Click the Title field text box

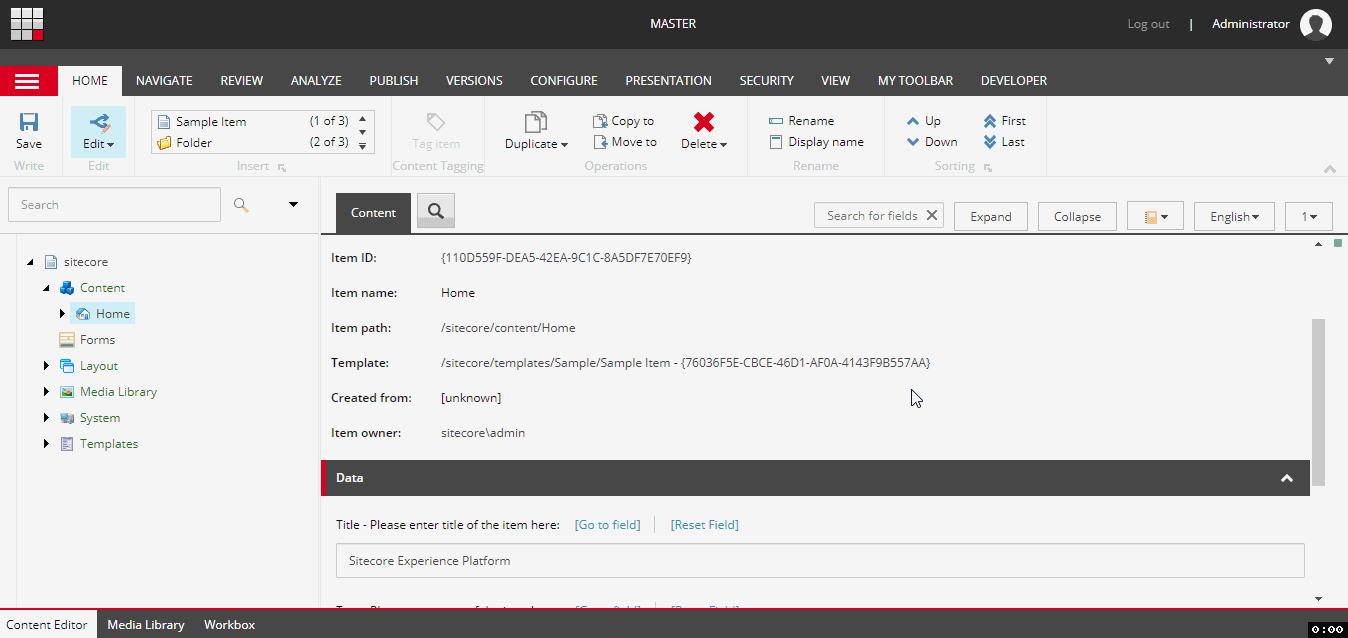[820, 561]
